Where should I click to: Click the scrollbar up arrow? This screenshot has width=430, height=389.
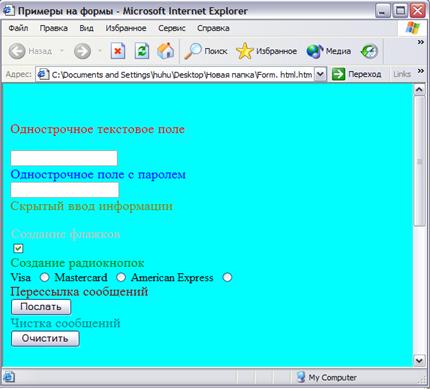419,90
